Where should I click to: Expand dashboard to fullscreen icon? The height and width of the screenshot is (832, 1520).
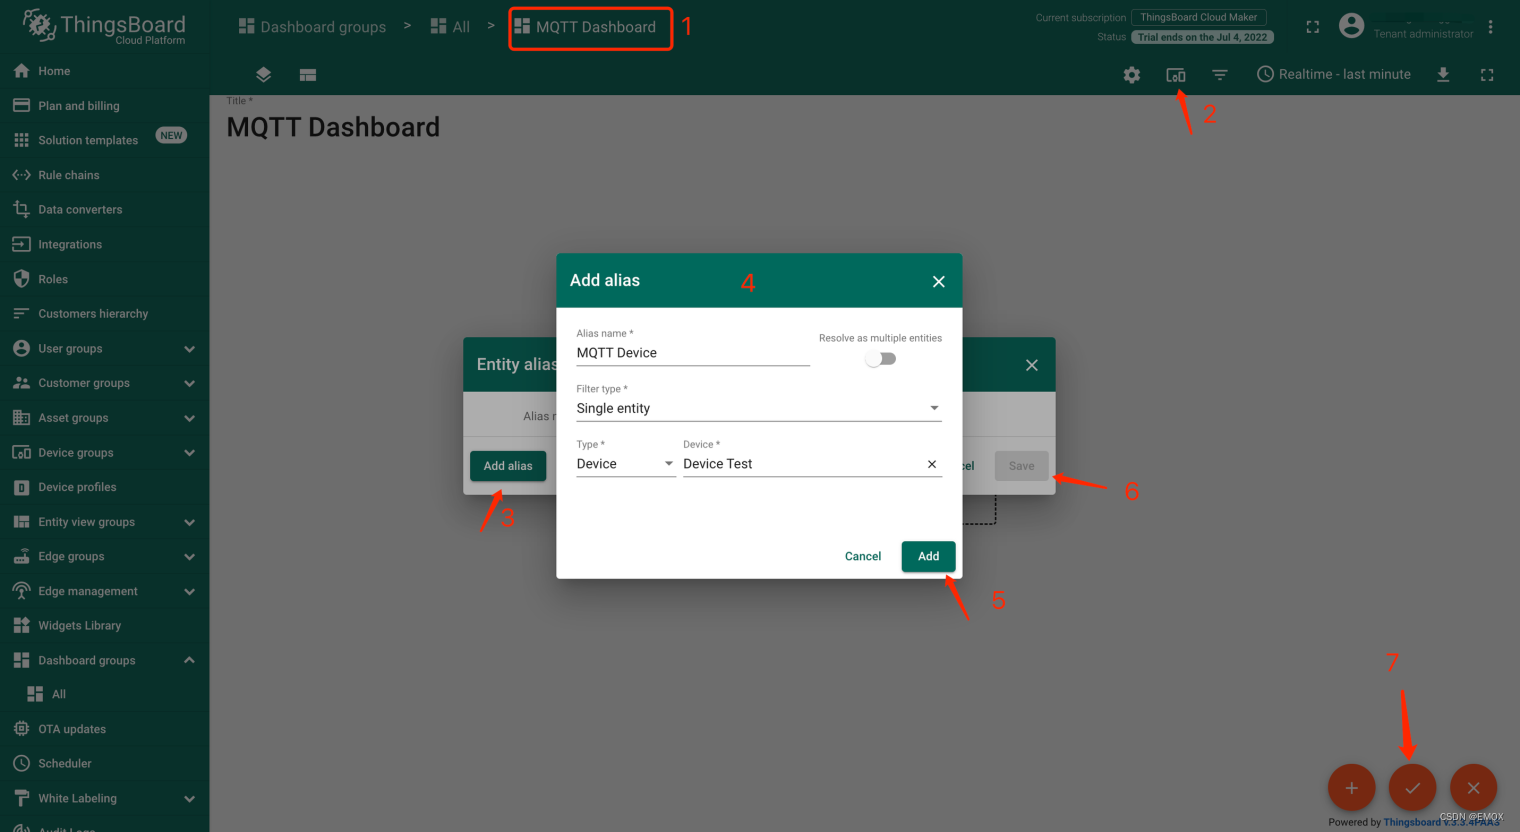coord(1487,75)
